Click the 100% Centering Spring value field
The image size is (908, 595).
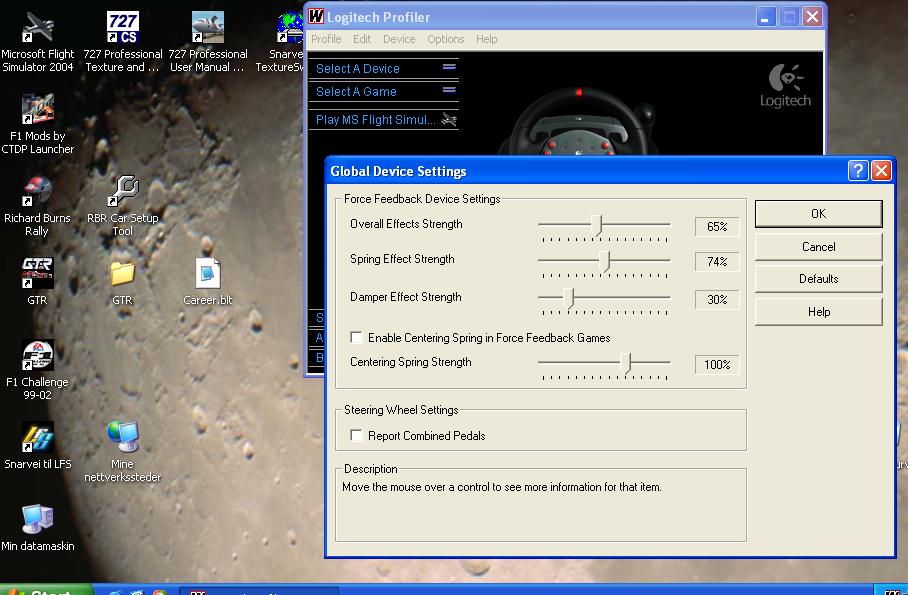(717, 364)
